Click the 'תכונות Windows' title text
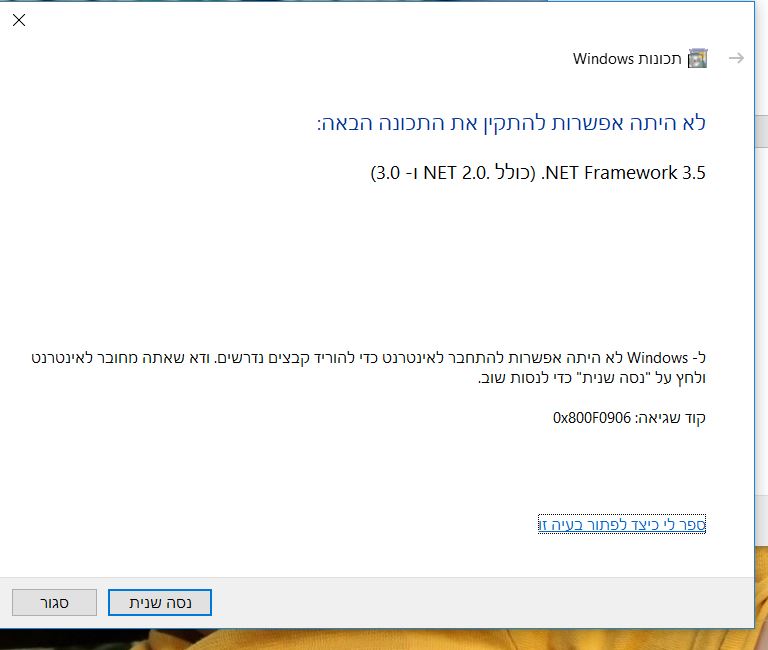The width and height of the screenshot is (768, 650). [x=627, y=58]
